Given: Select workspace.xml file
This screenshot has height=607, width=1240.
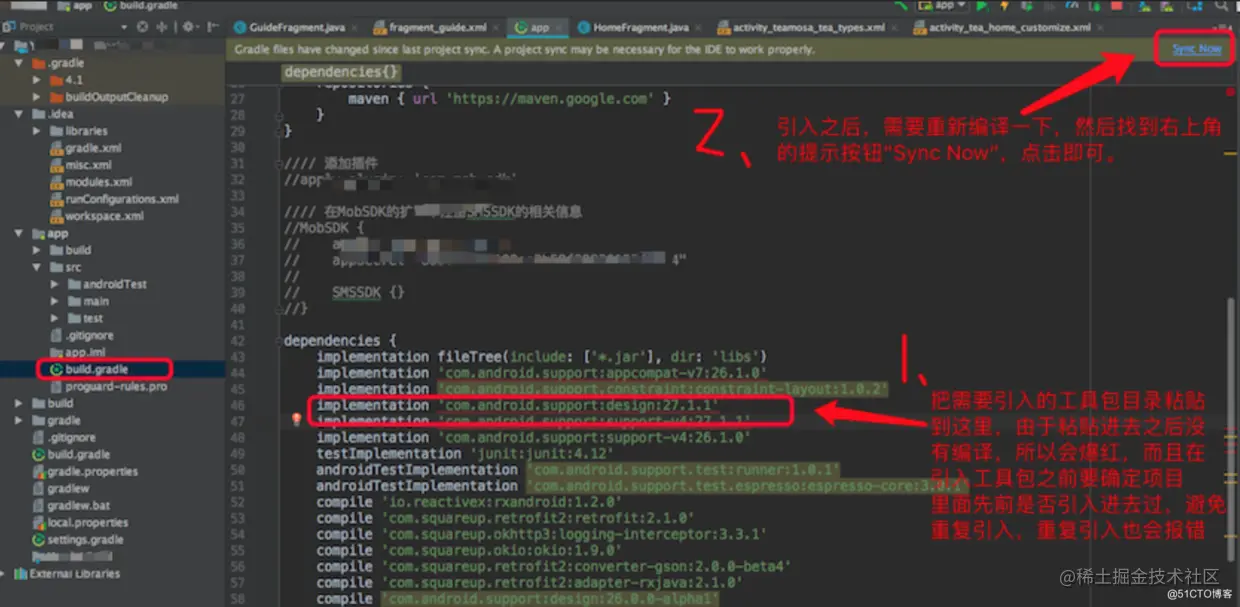Looking at the screenshot, I should click(x=96, y=216).
